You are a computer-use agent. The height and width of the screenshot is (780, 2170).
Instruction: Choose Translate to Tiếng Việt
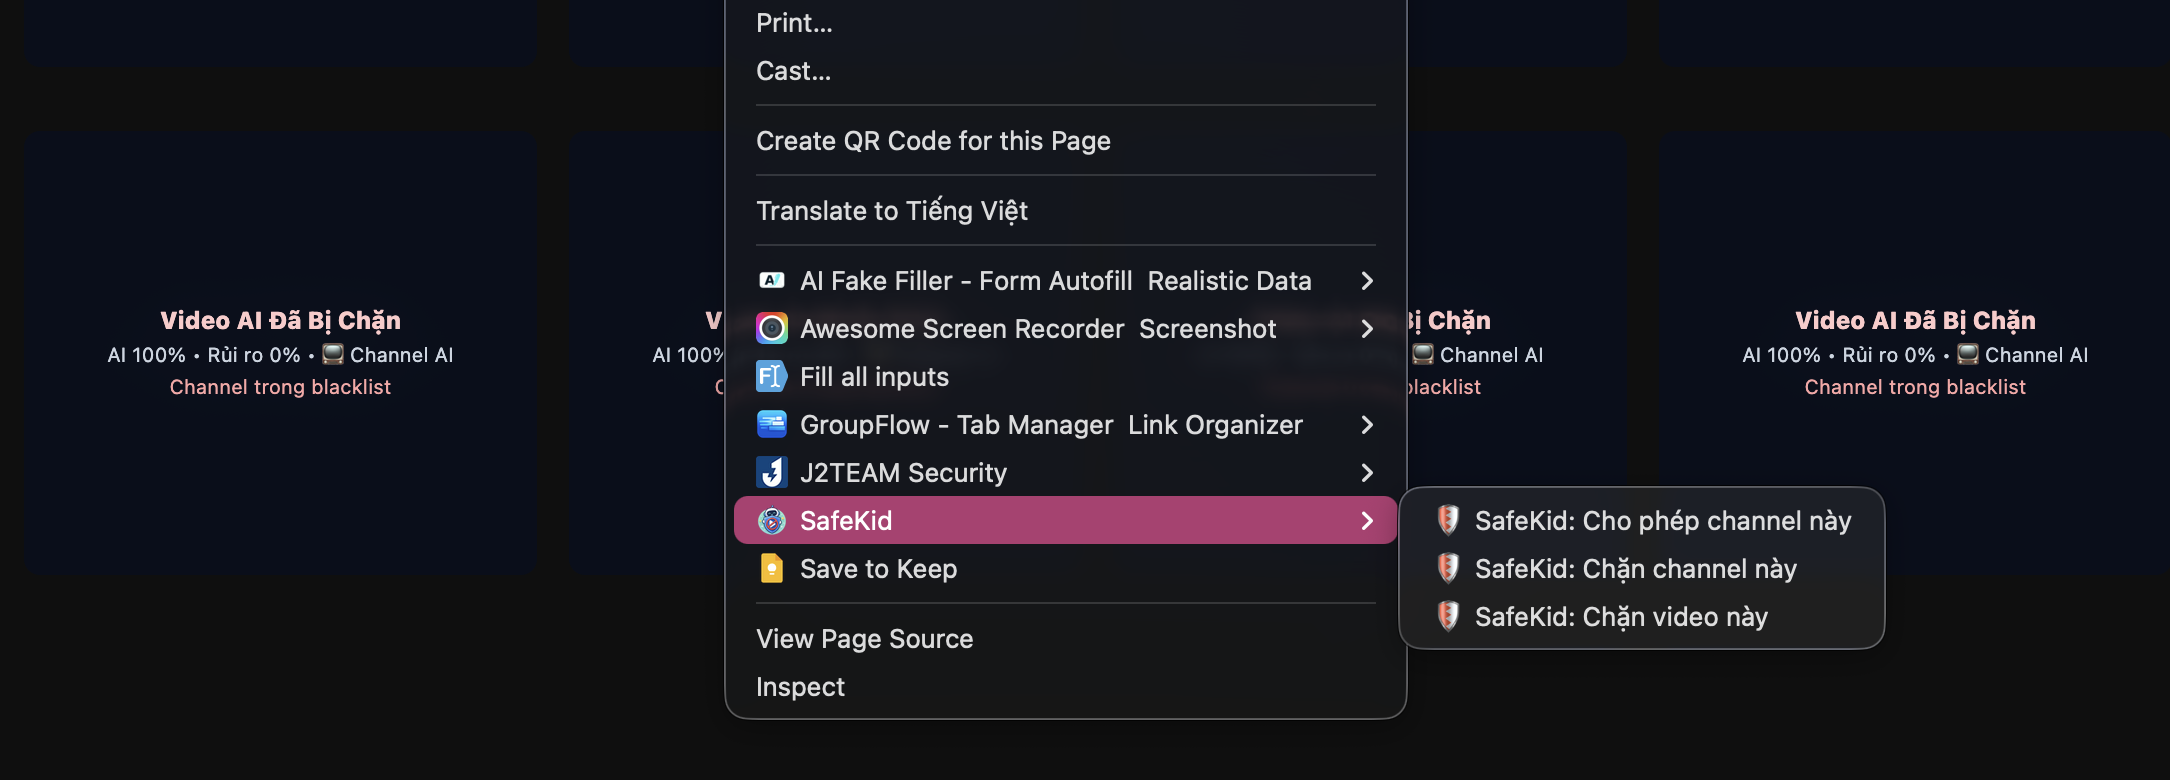891,211
